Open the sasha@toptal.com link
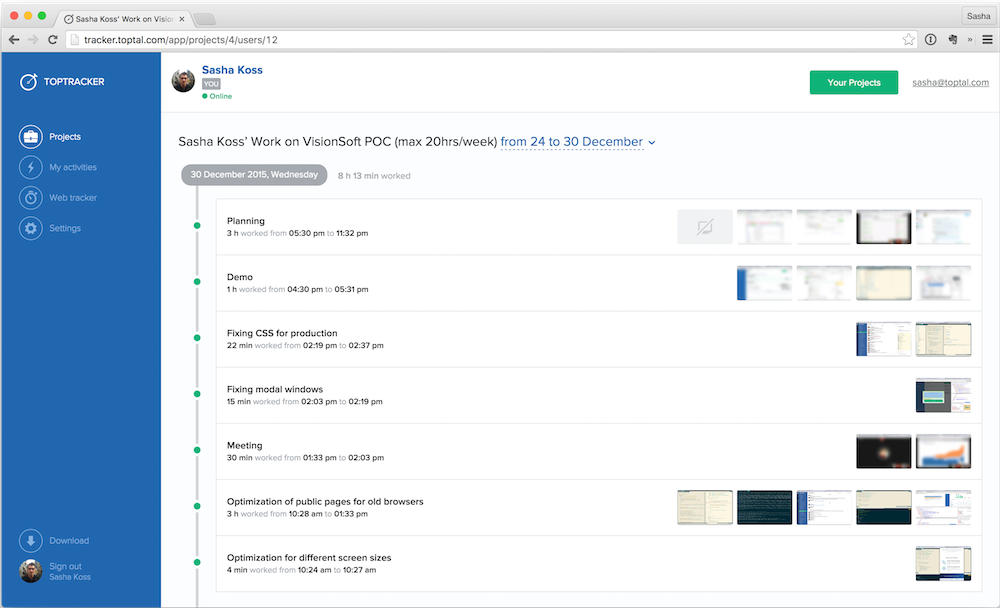The image size is (1000, 608). click(x=950, y=82)
